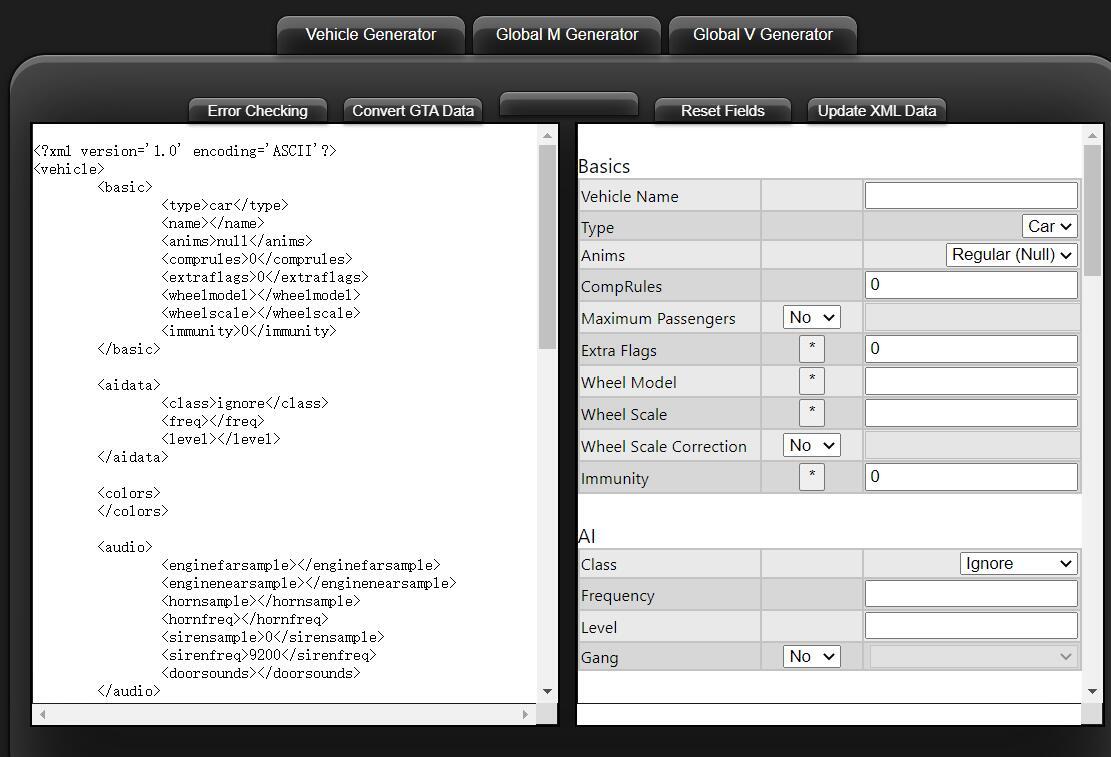Click the Immunity value field

(x=971, y=477)
